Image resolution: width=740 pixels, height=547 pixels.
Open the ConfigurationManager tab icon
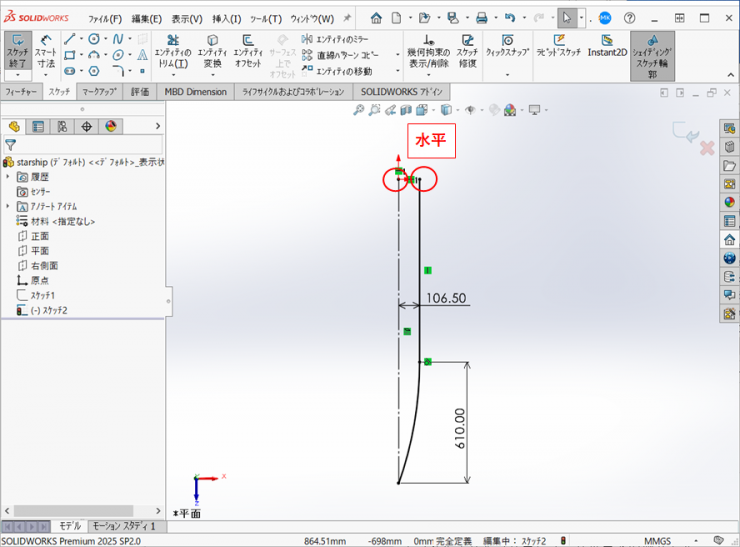pos(62,127)
